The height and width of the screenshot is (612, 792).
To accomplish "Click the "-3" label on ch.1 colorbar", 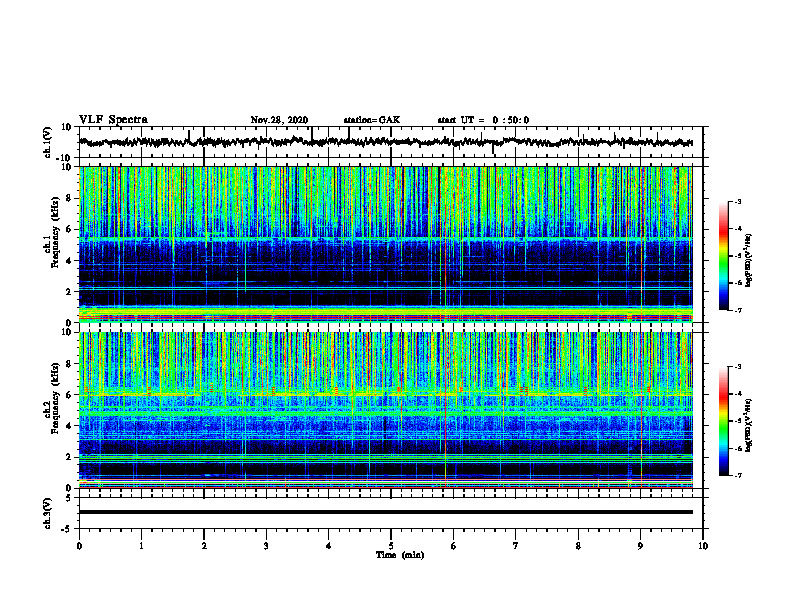I will pos(737,201).
